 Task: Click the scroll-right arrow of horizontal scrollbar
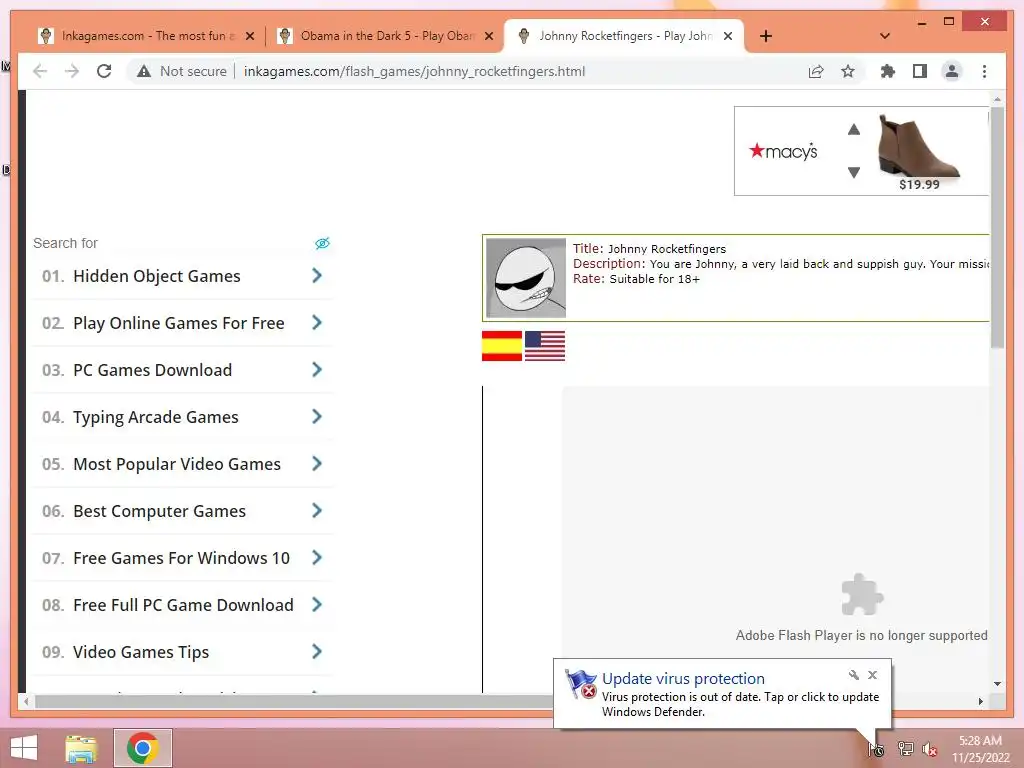[980, 701]
